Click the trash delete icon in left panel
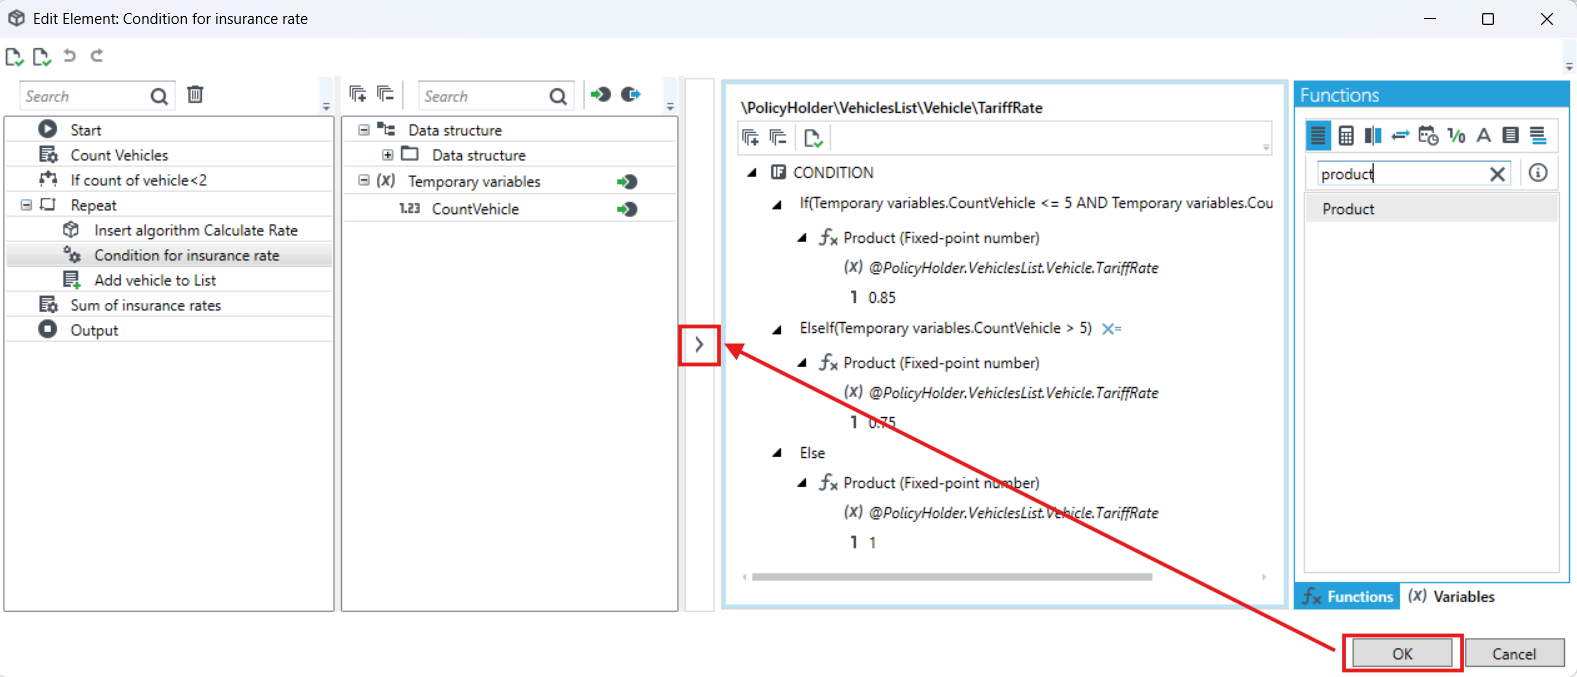 (x=195, y=95)
